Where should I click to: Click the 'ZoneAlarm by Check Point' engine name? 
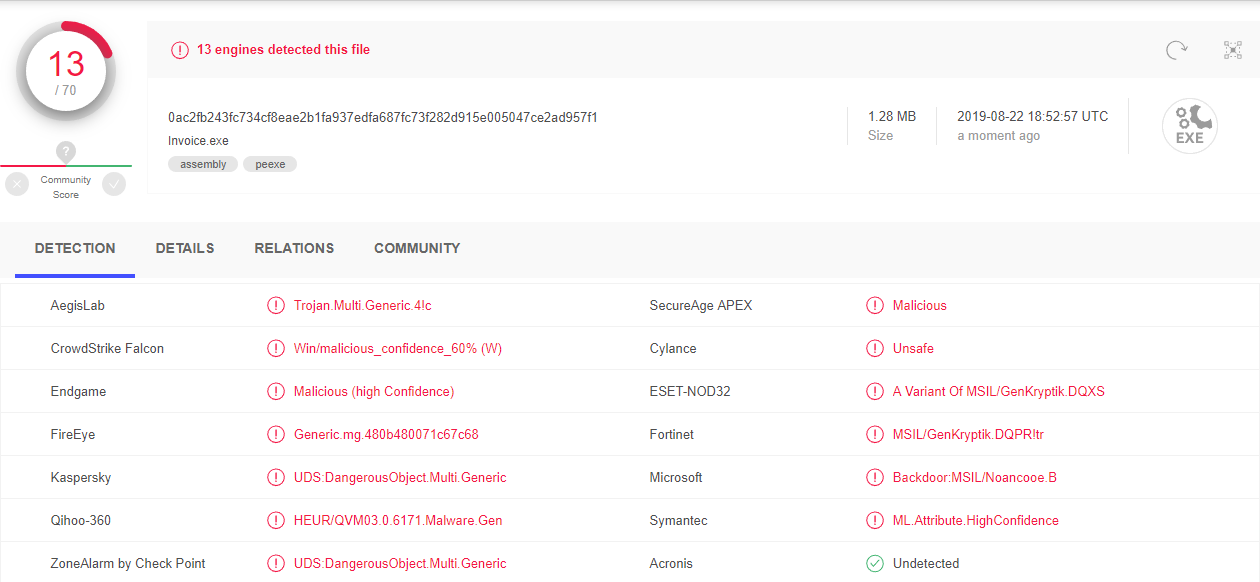pyautogui.click(x=128, y=564)
